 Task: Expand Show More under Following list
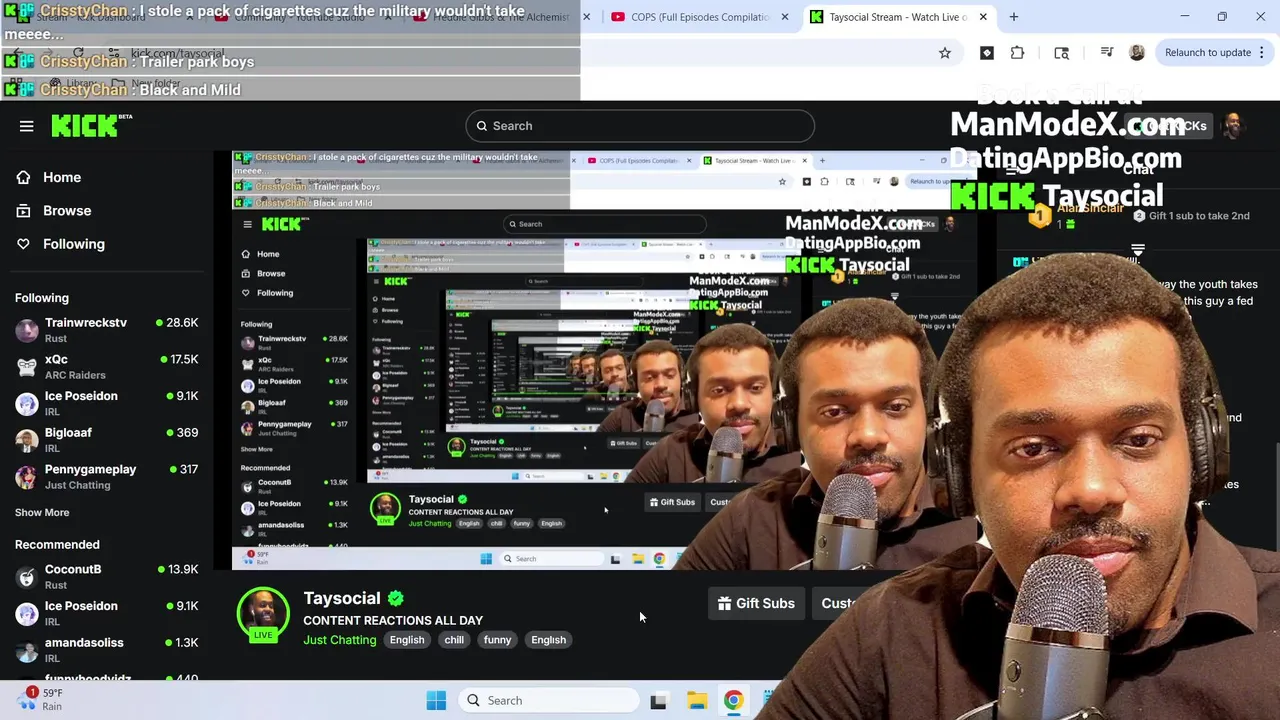pos(42,512)
